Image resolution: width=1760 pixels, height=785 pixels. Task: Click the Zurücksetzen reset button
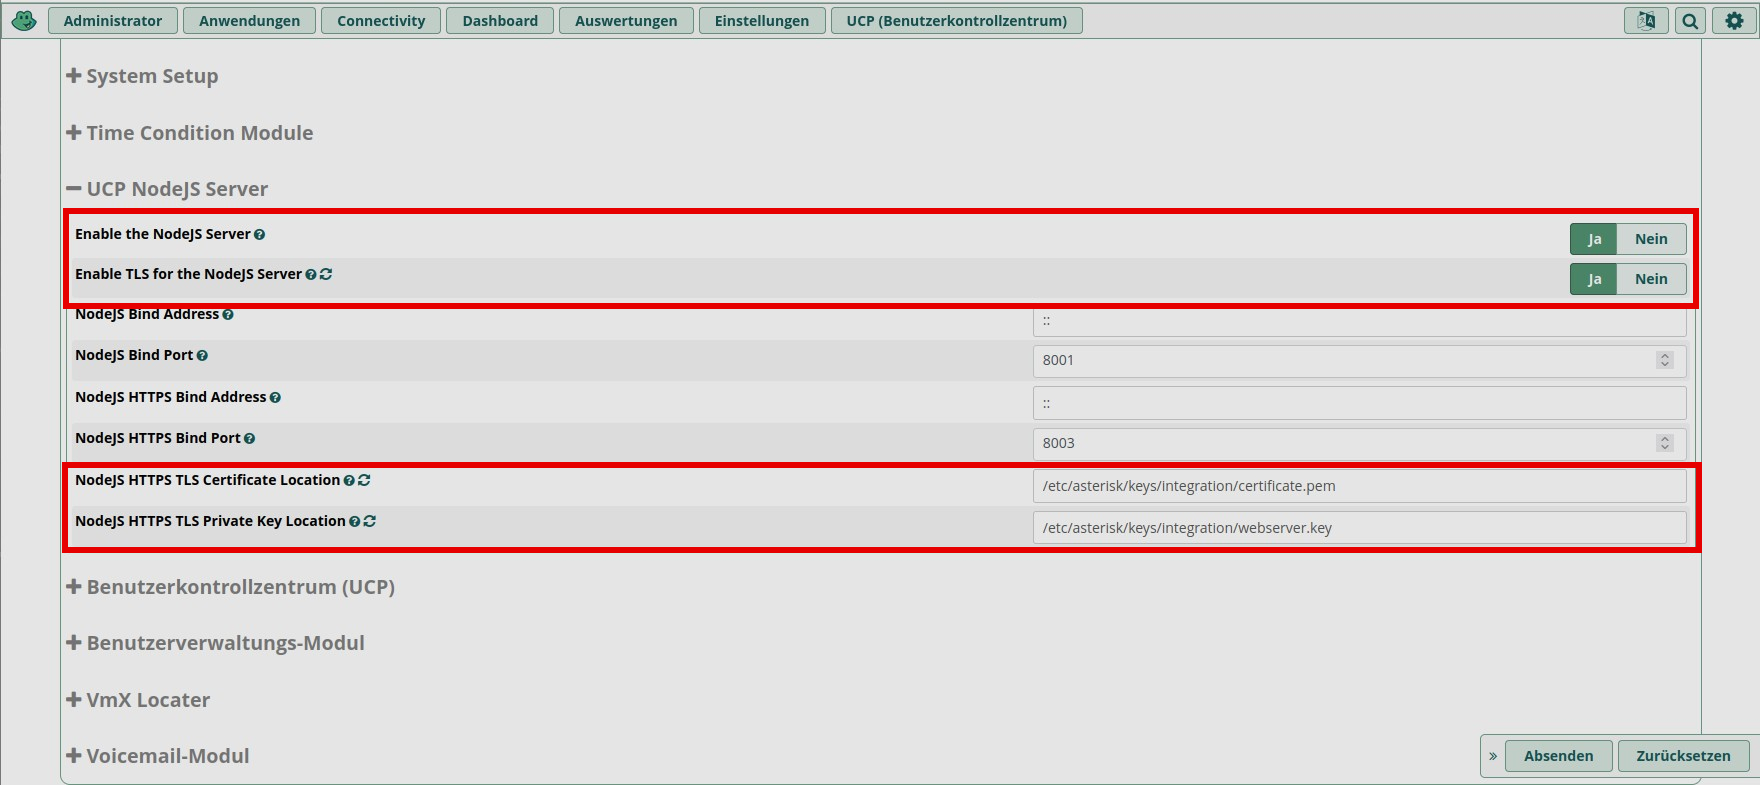click(x=1682, y=756)
